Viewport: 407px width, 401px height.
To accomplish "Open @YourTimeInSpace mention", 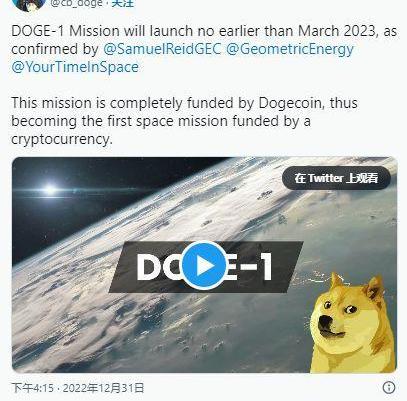I will point(75,67).
